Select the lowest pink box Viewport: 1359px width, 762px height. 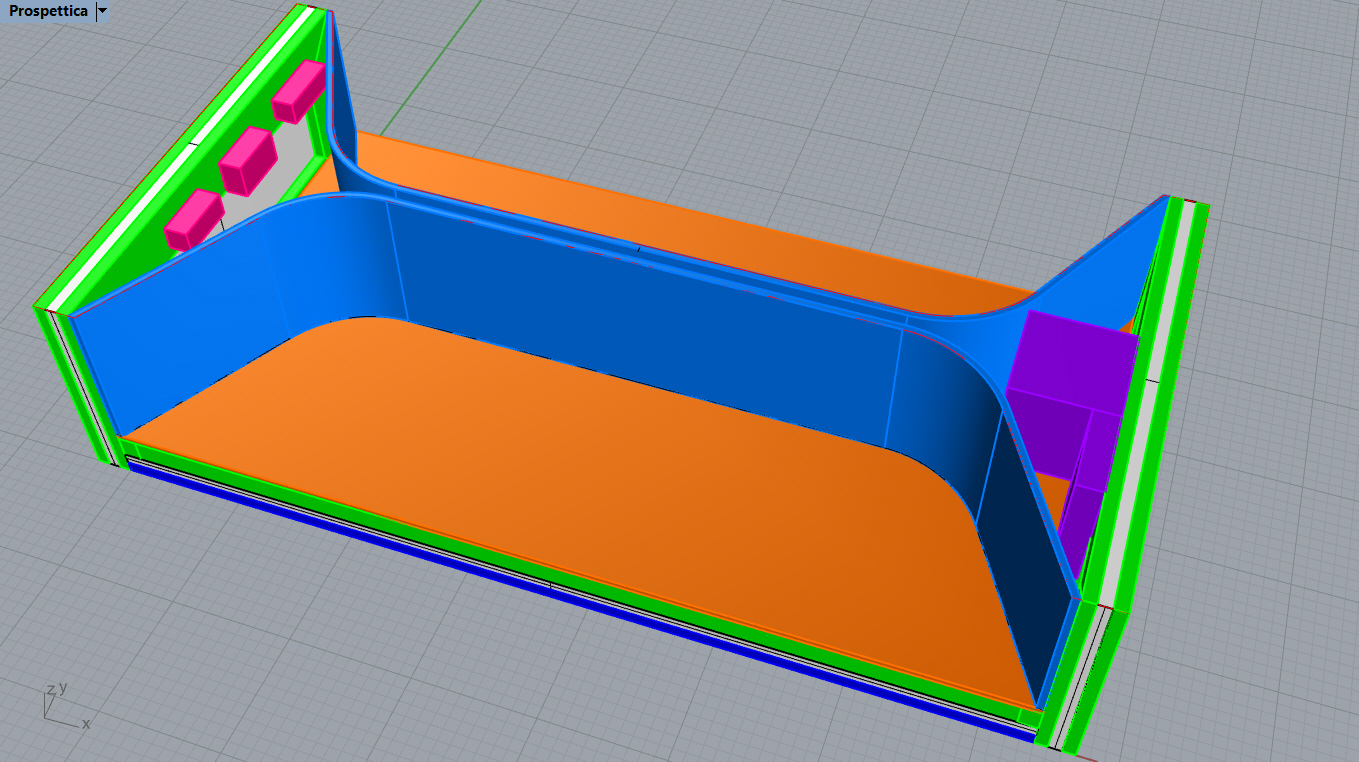pos(194,219)
